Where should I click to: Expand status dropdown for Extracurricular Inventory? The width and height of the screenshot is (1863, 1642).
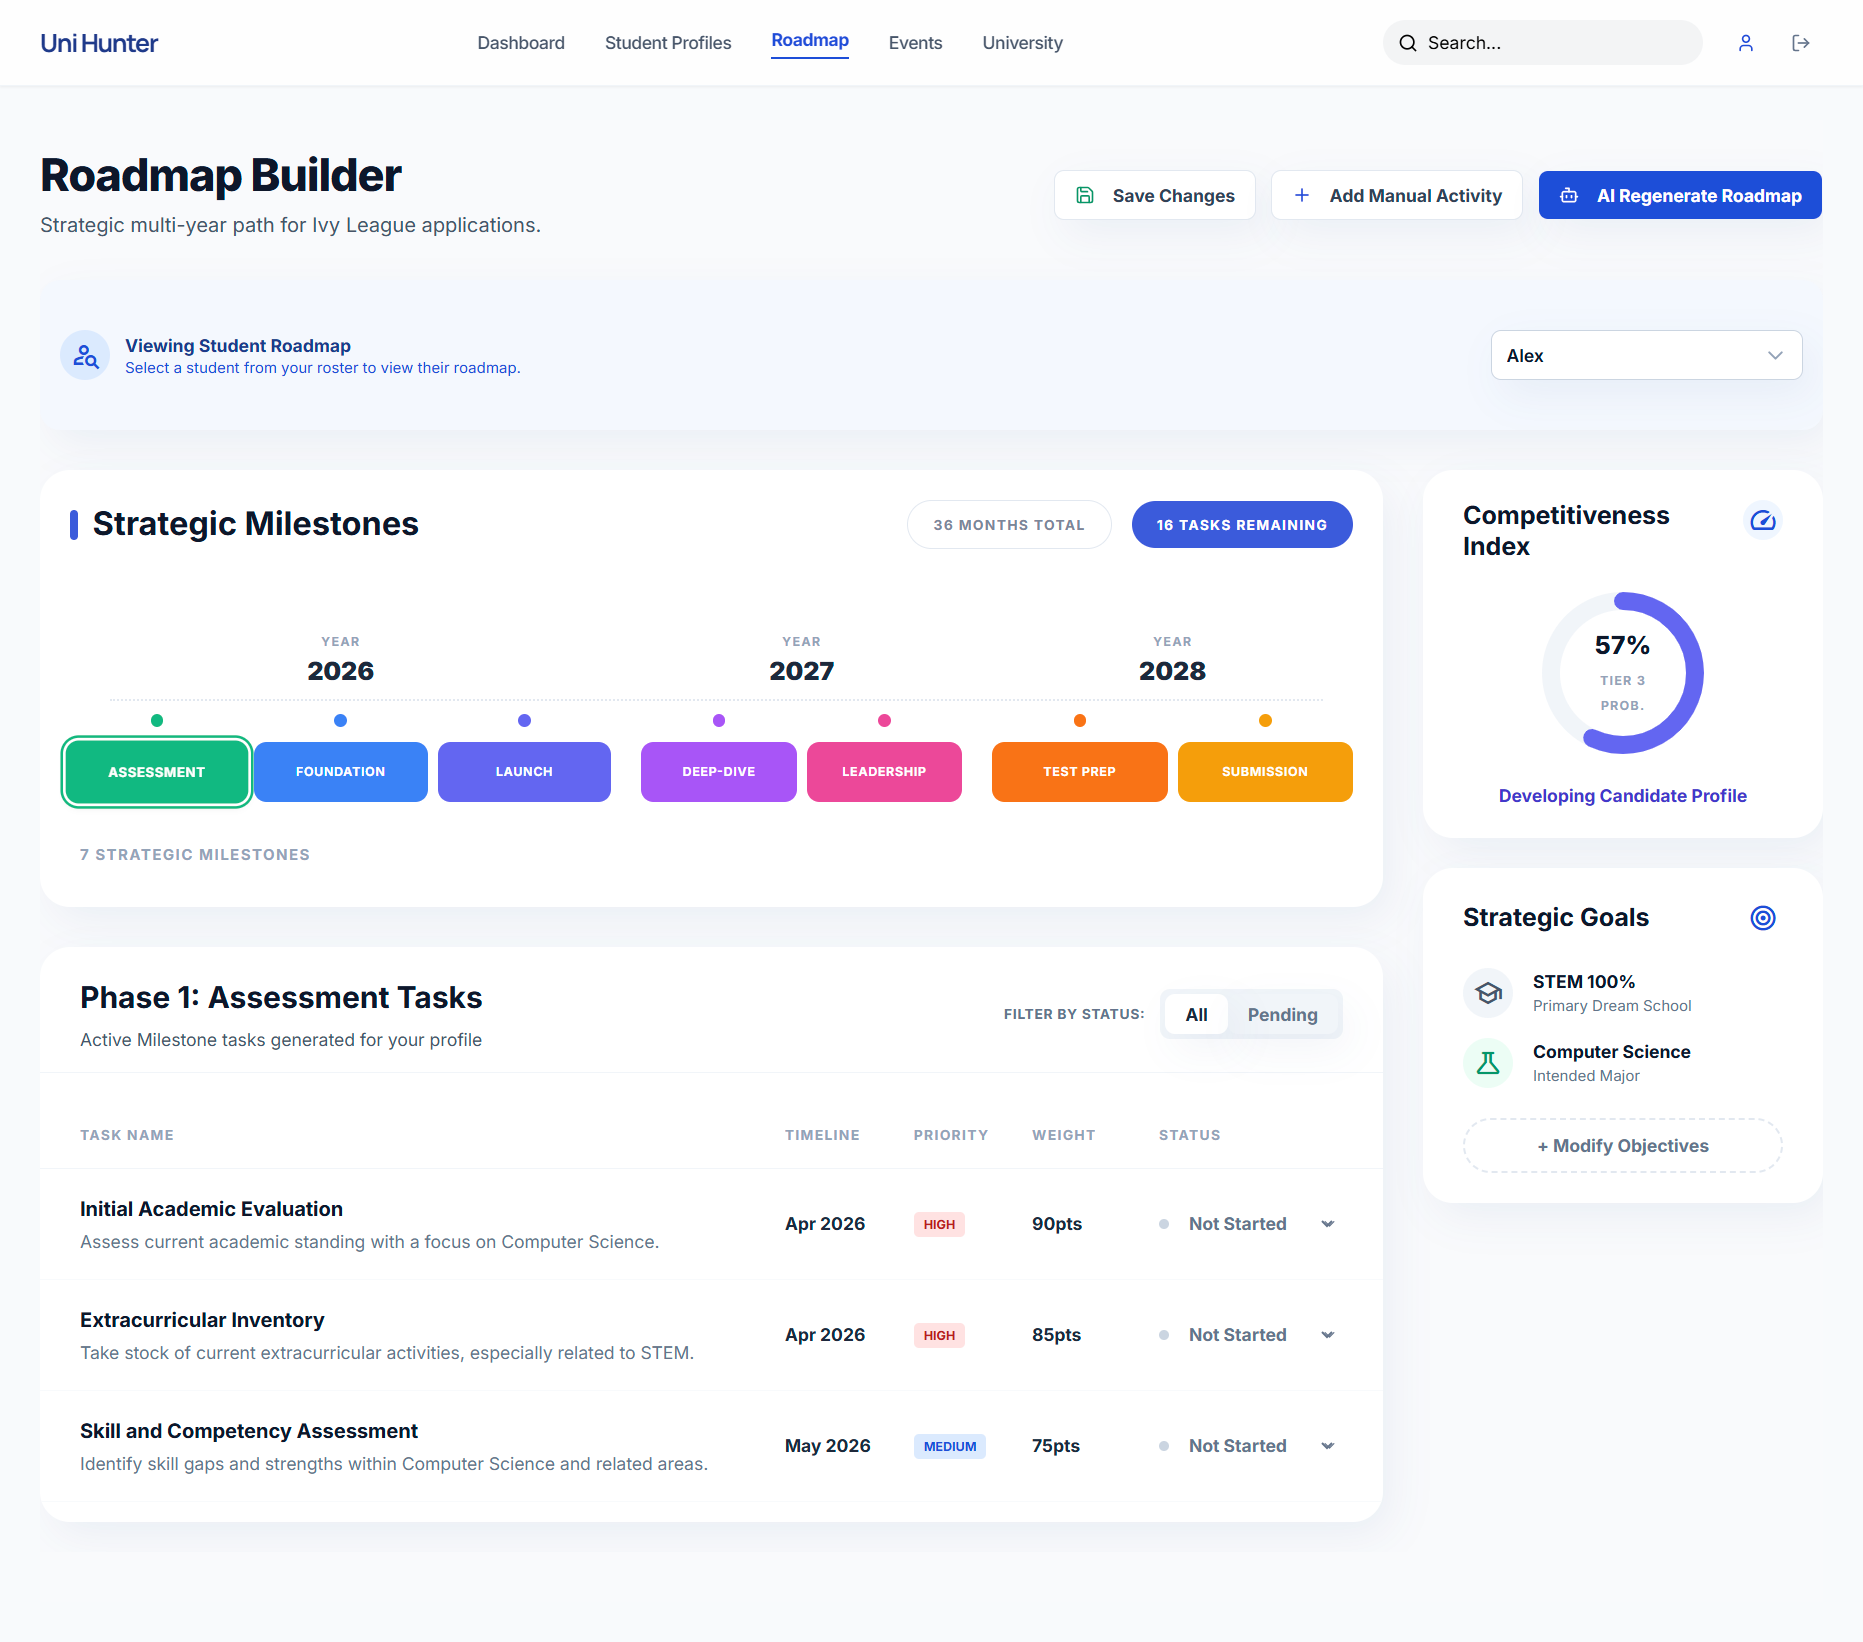pyautogui.click(x=1328, y=1335)
